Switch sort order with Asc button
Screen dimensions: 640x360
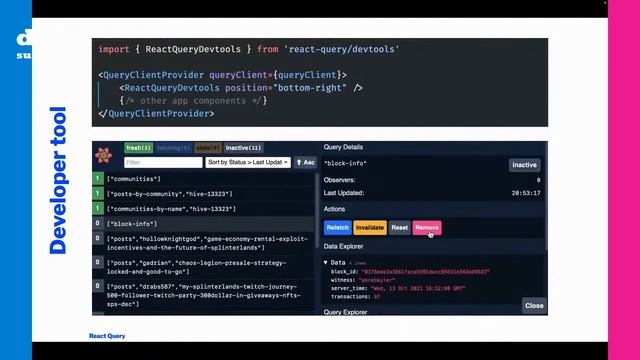coord(305,162)
